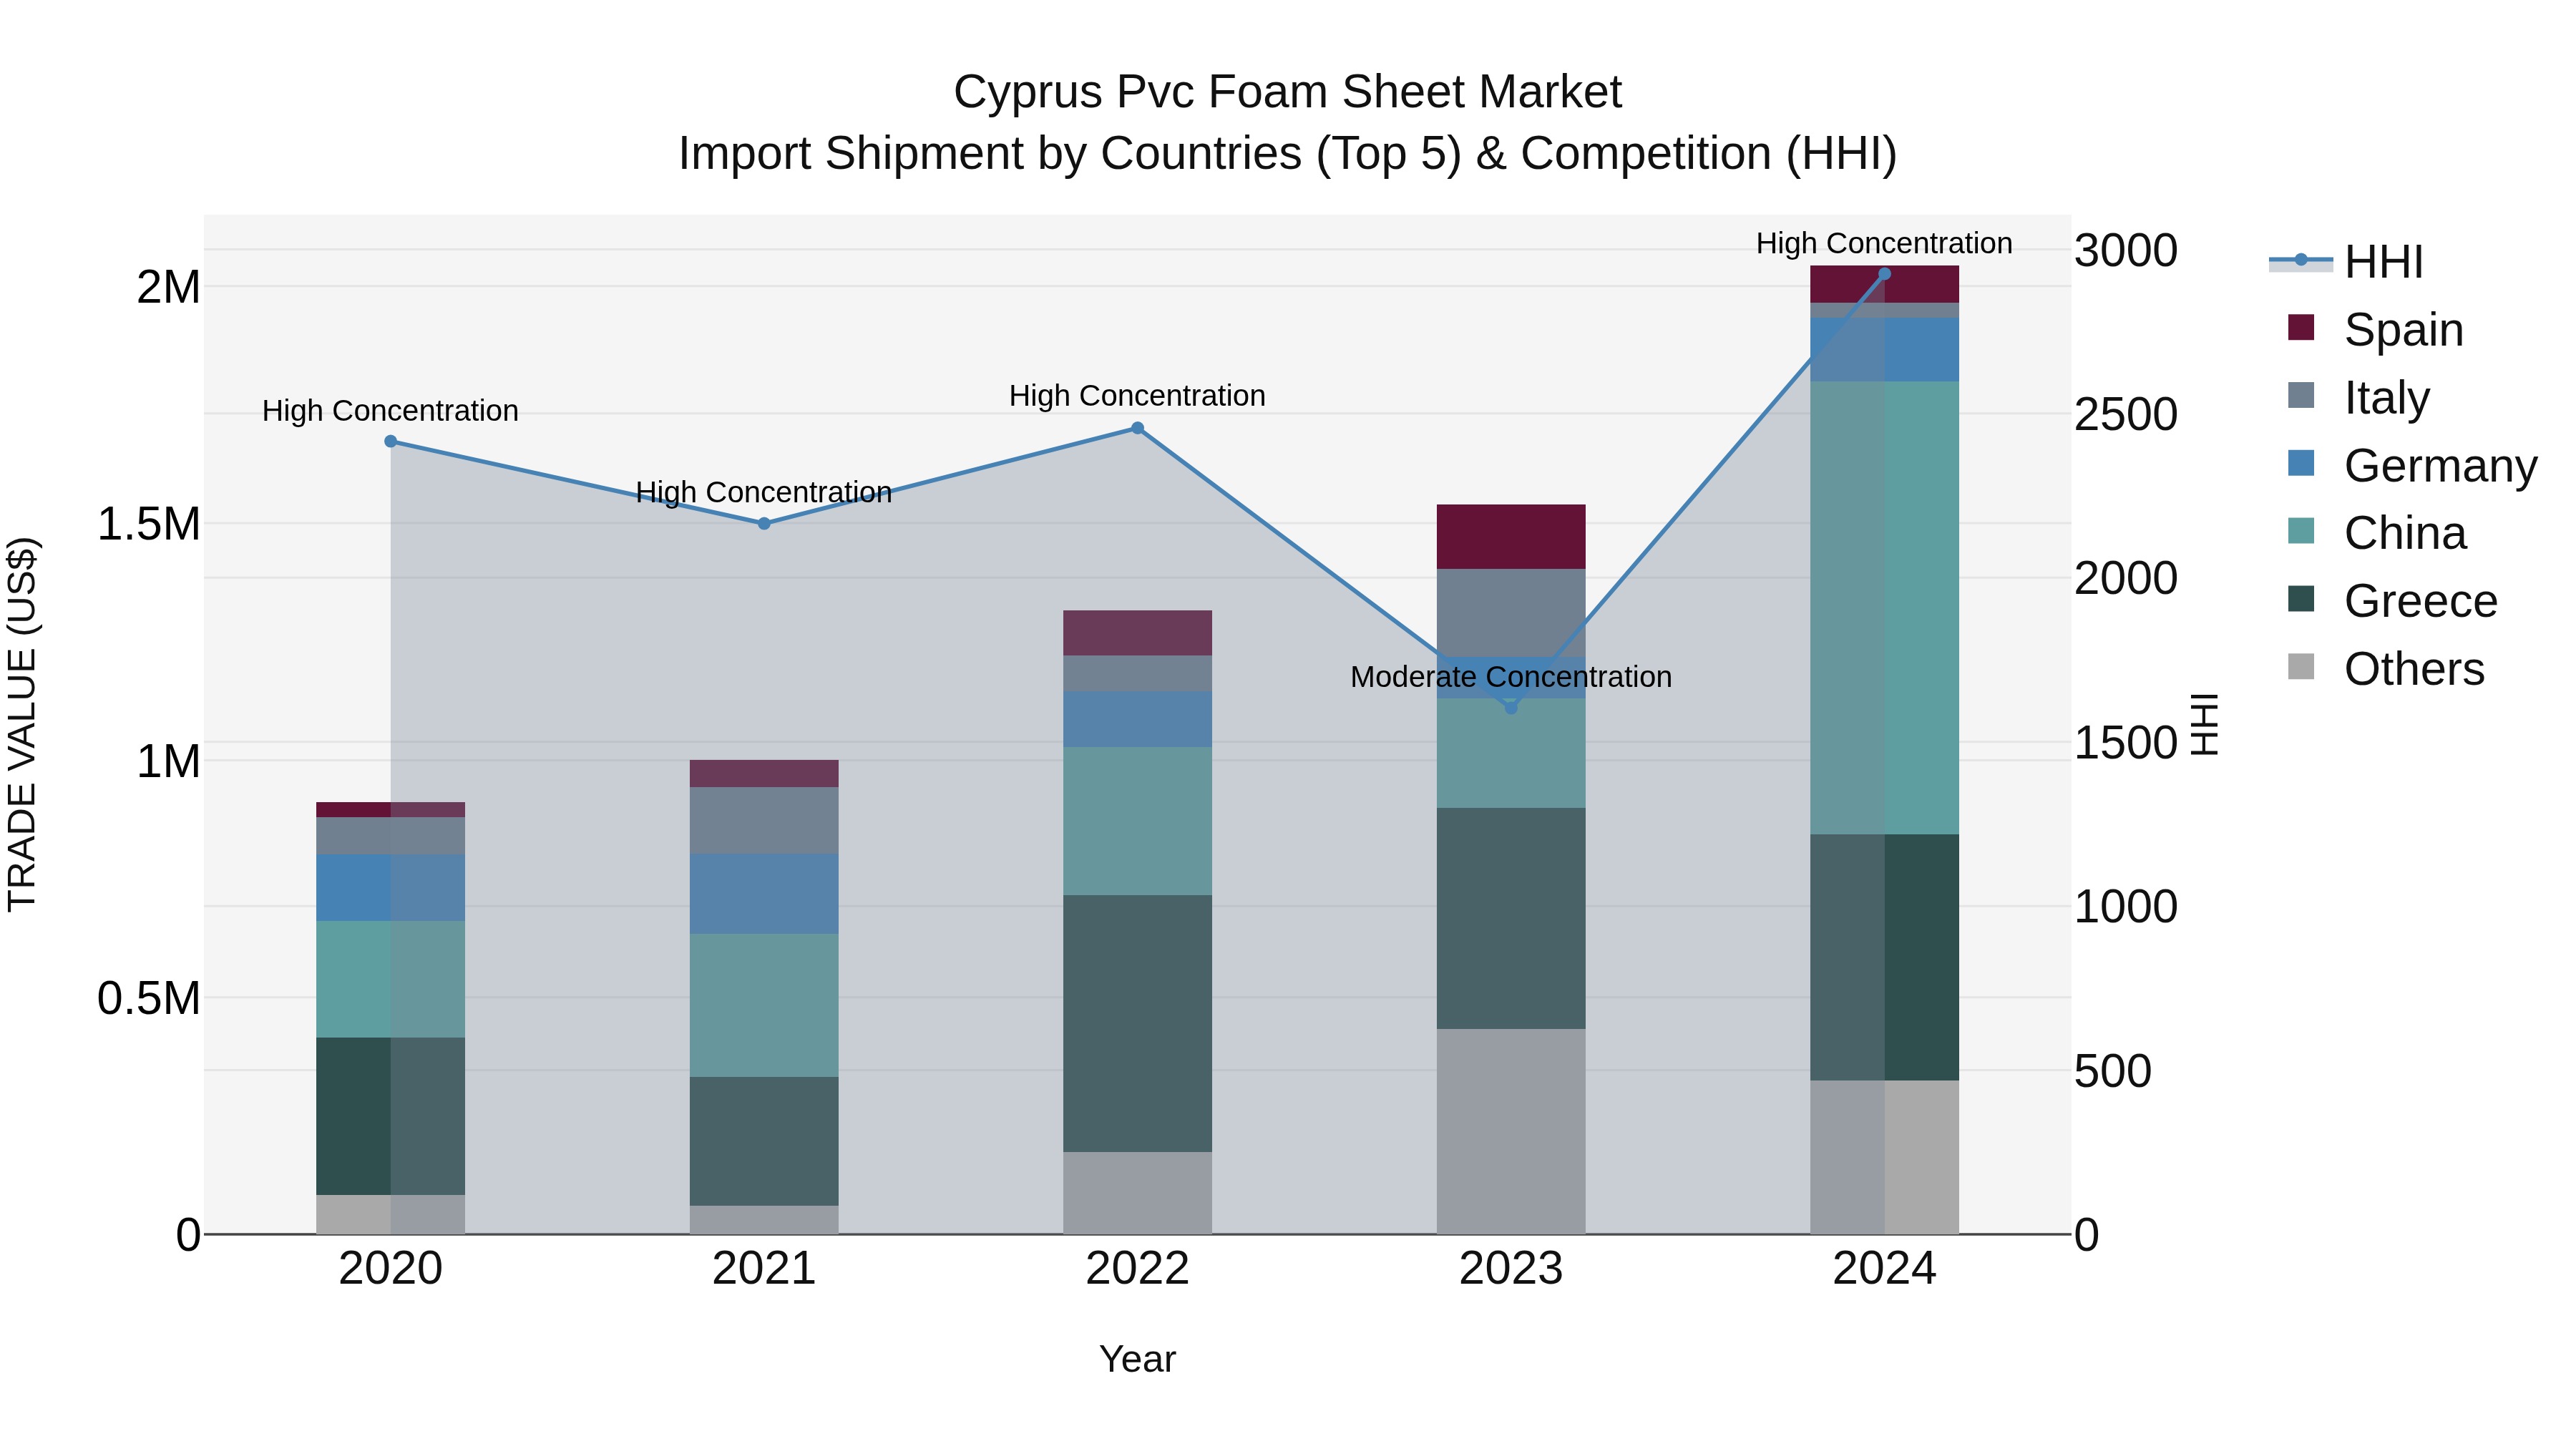Click the 1000 right axis tick label
The height and width of the screenshot is (1449, 2576).
(x=2126, y=906)
